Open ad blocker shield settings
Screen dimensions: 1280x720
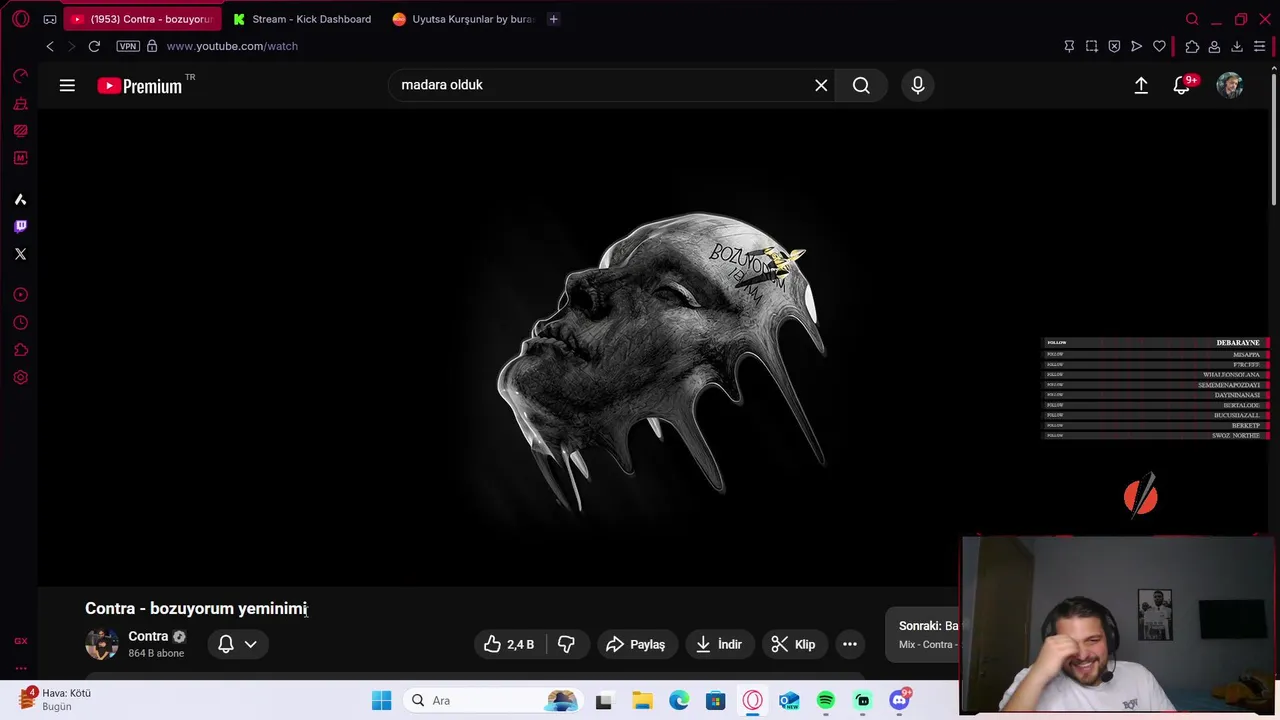pyautogui.click(x=1114, y=46)
